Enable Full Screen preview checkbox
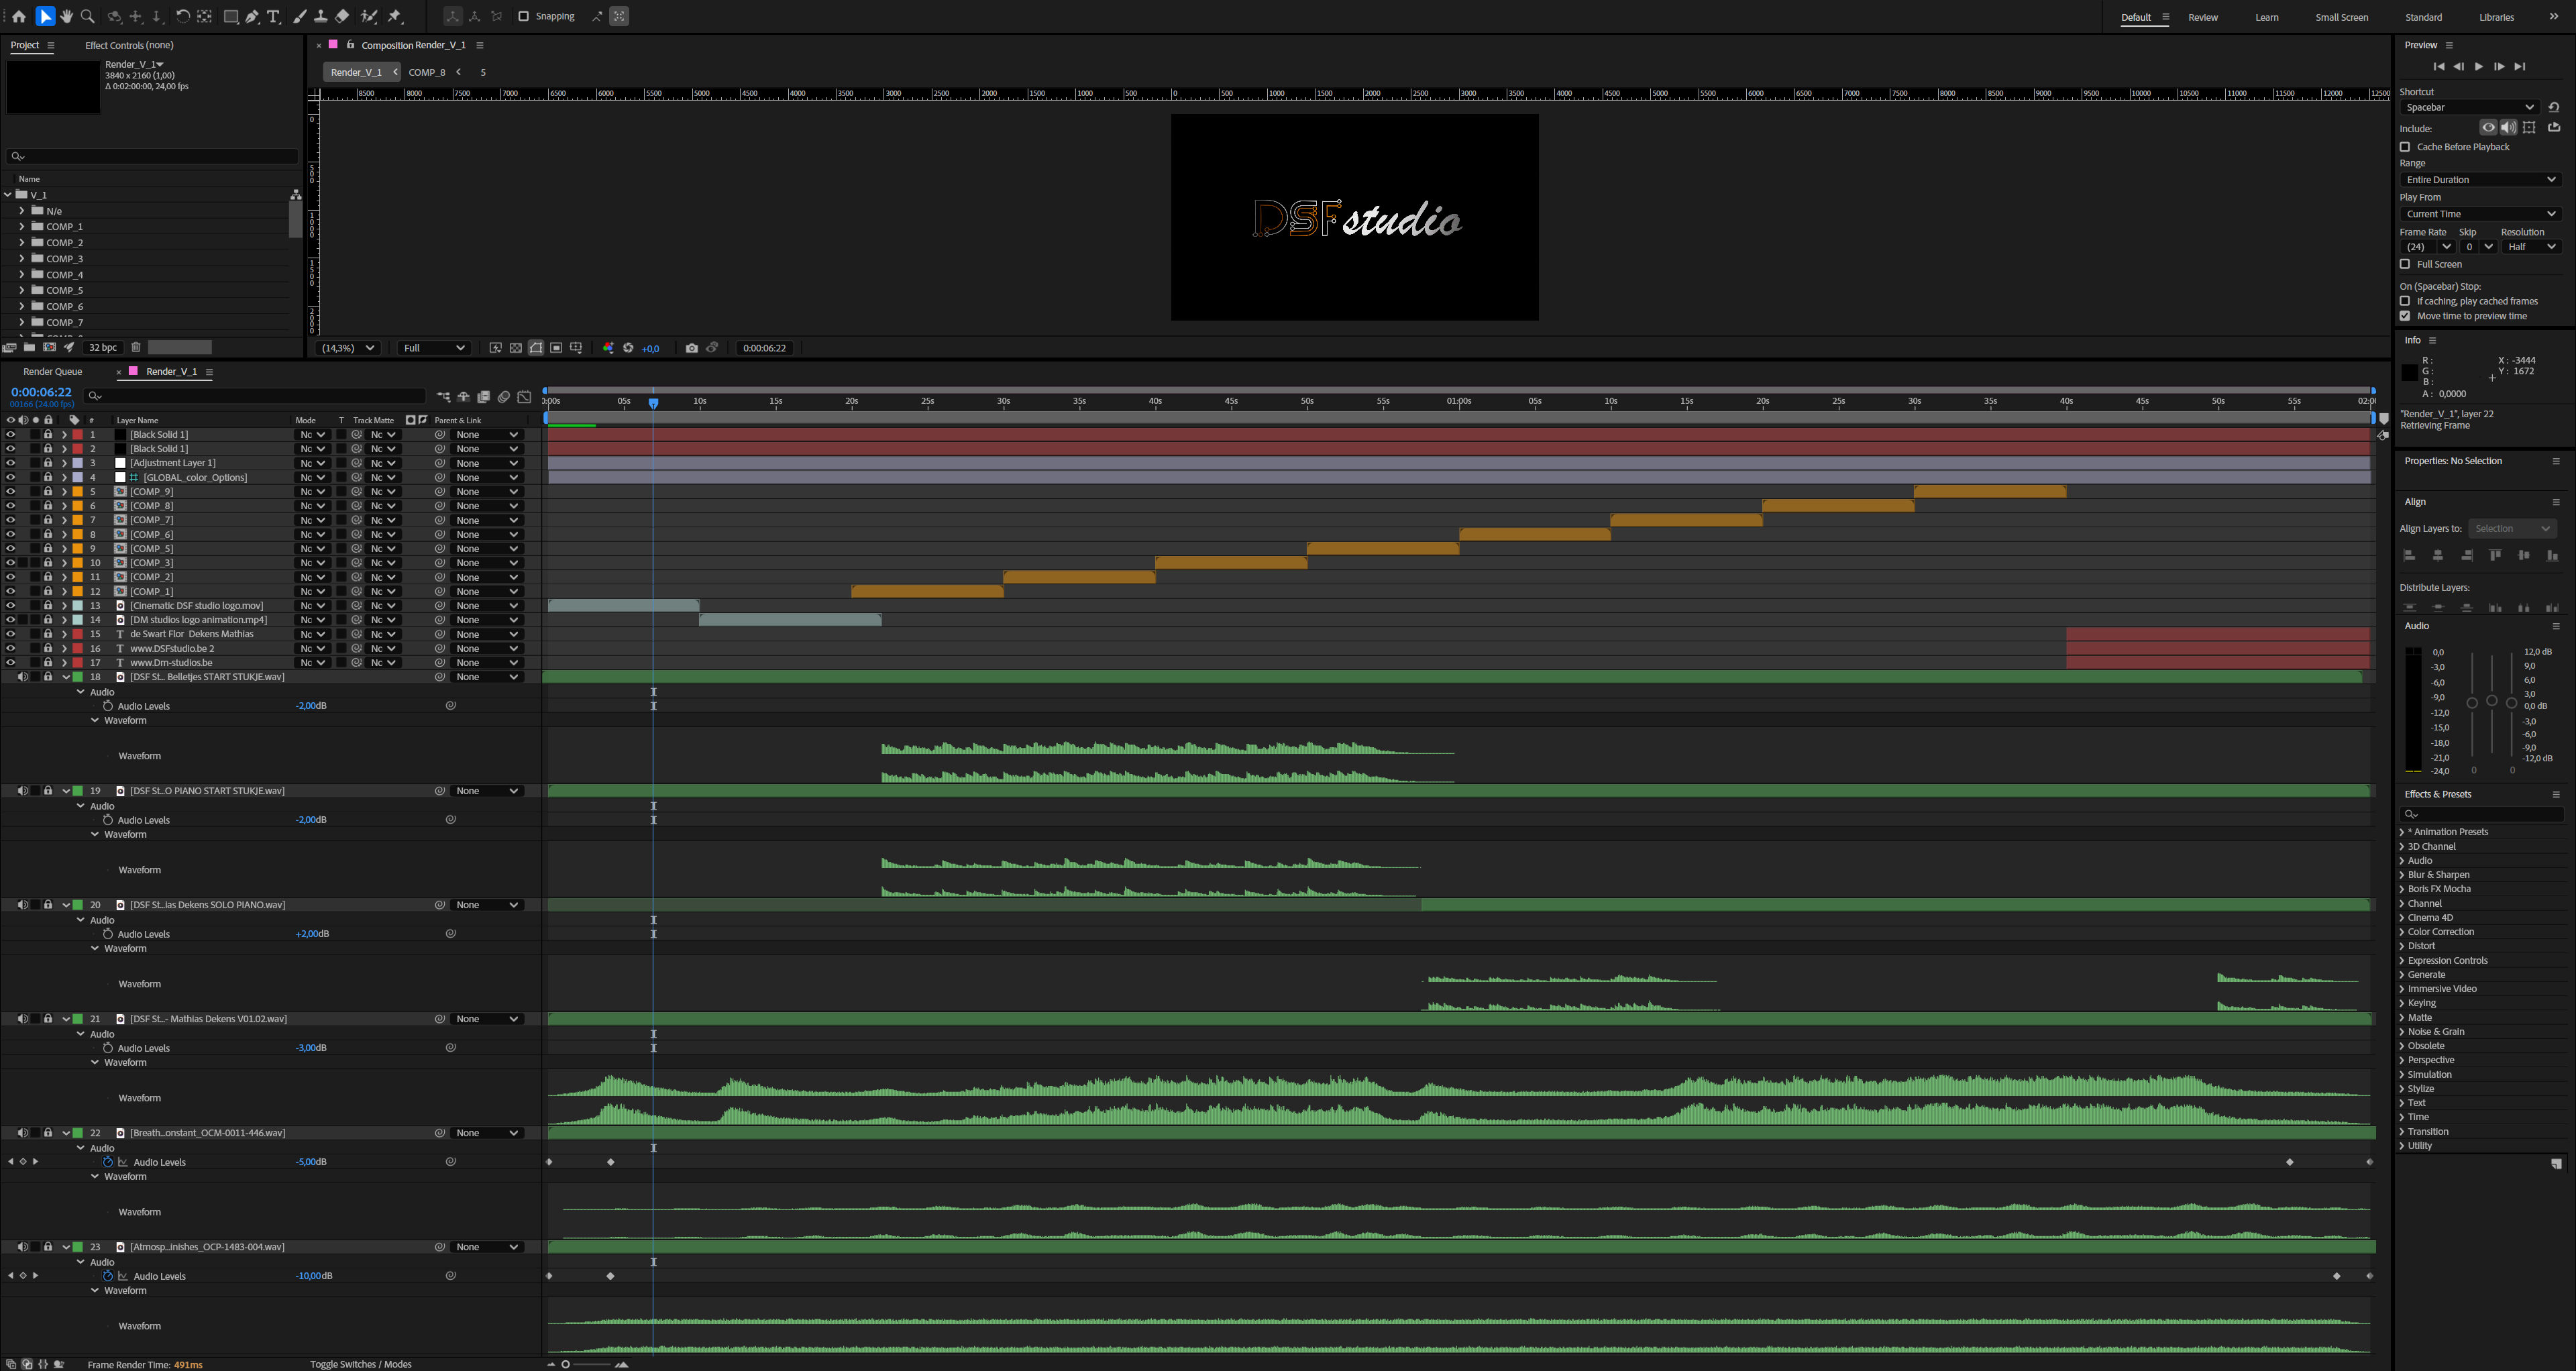This screenshot has height=1371, width=2576. click(x=2405, y=264)
